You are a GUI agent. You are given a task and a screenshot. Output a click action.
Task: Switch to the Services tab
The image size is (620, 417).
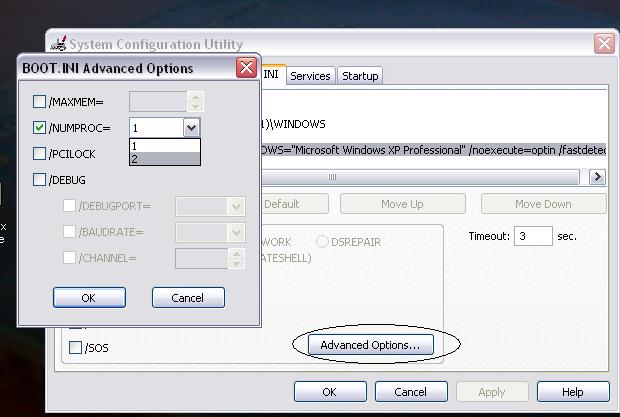[x=310, y=76]
